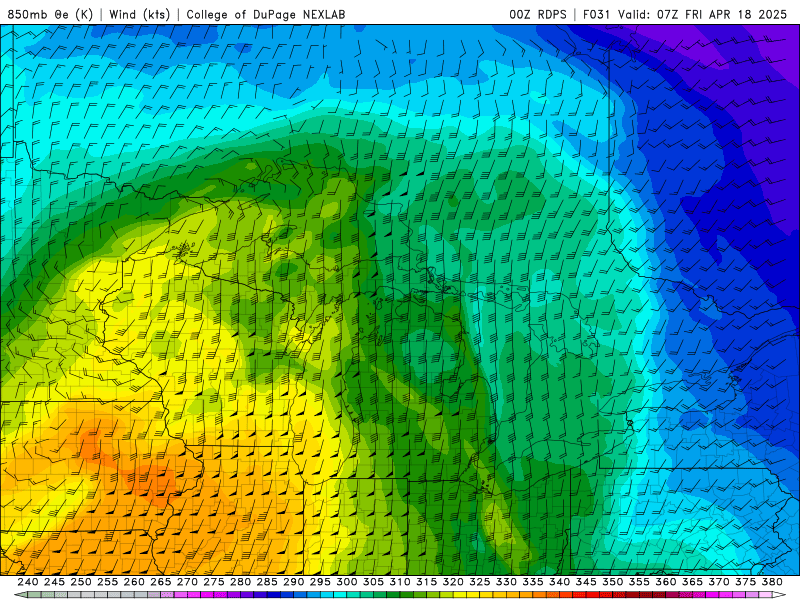This screenshot has width=800, height=600.
Task: Click the 255 colorbar scale label
Action: [x=107, y=582]
